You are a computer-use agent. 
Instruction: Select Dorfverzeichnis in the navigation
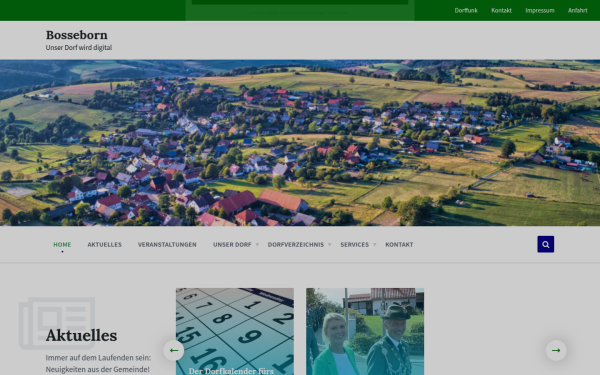(x=296, y=245)
